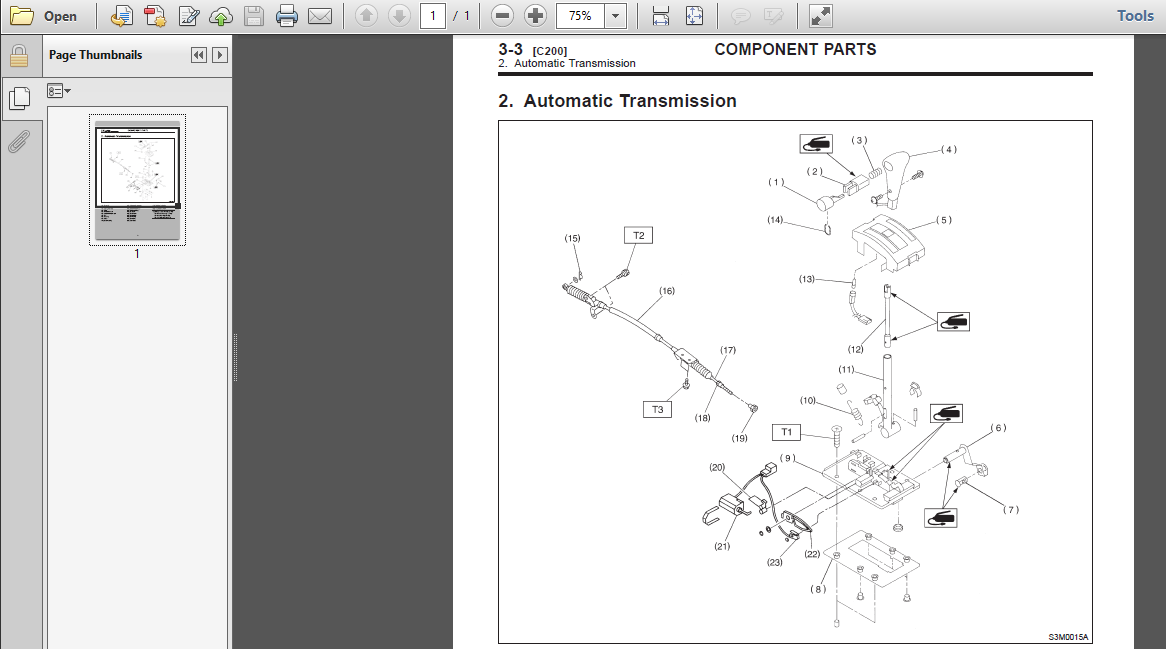This screenshot has width=1166, height=649.
Task: Click the T1 torque label in diagram
Action: 787,432
